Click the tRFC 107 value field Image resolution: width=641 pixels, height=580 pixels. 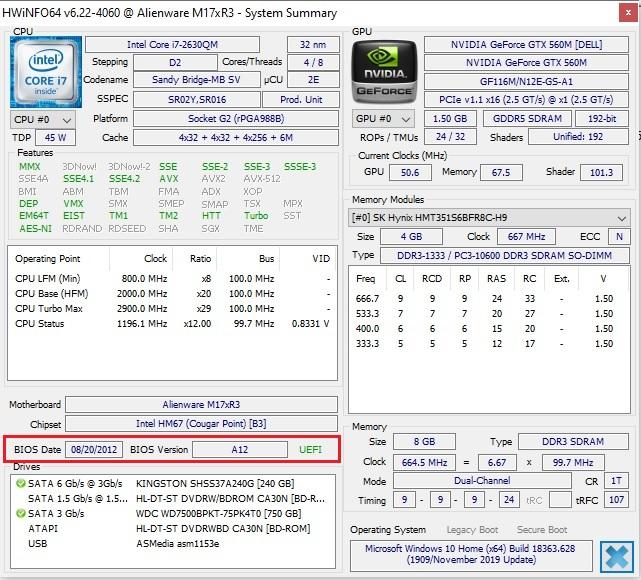point(616,499)
